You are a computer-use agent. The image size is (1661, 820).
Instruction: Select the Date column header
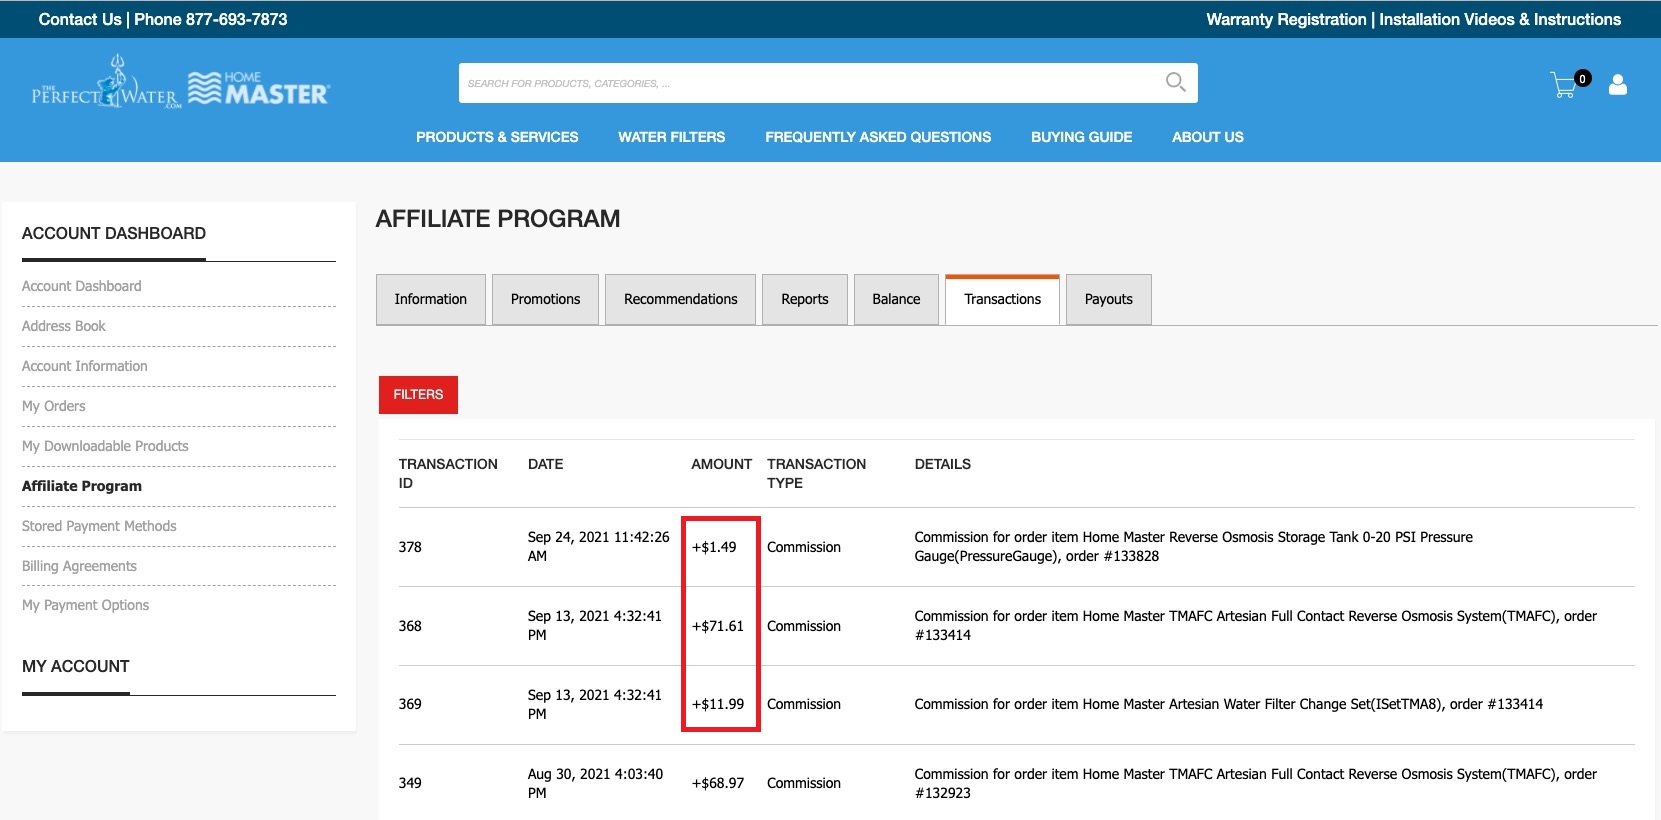coord(545,464)
